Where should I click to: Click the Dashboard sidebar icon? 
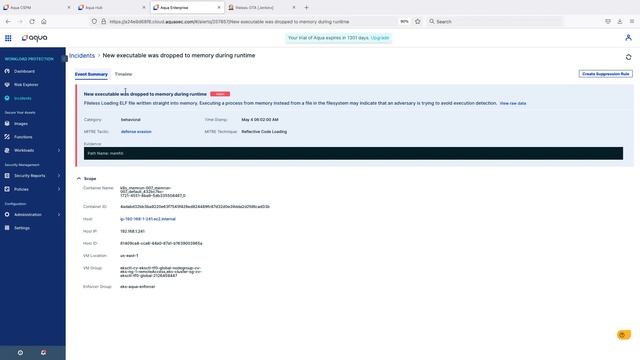pyautogui.click(x=7, y=71)
